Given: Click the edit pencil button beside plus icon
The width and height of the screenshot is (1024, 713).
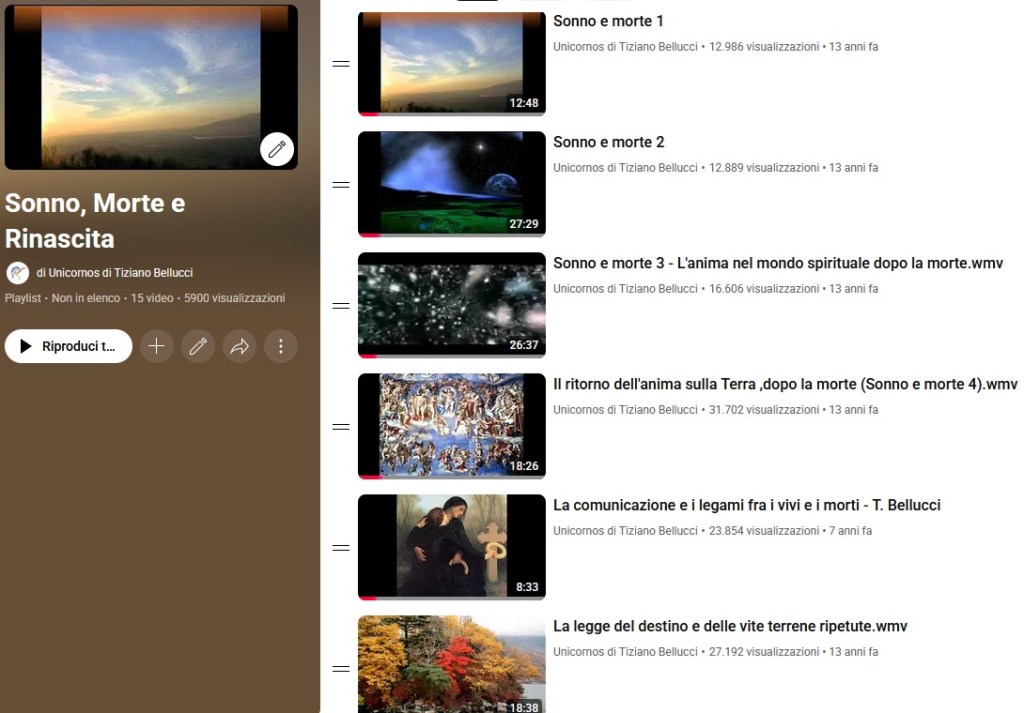Looking at the screenshot, I should [198, 346].
